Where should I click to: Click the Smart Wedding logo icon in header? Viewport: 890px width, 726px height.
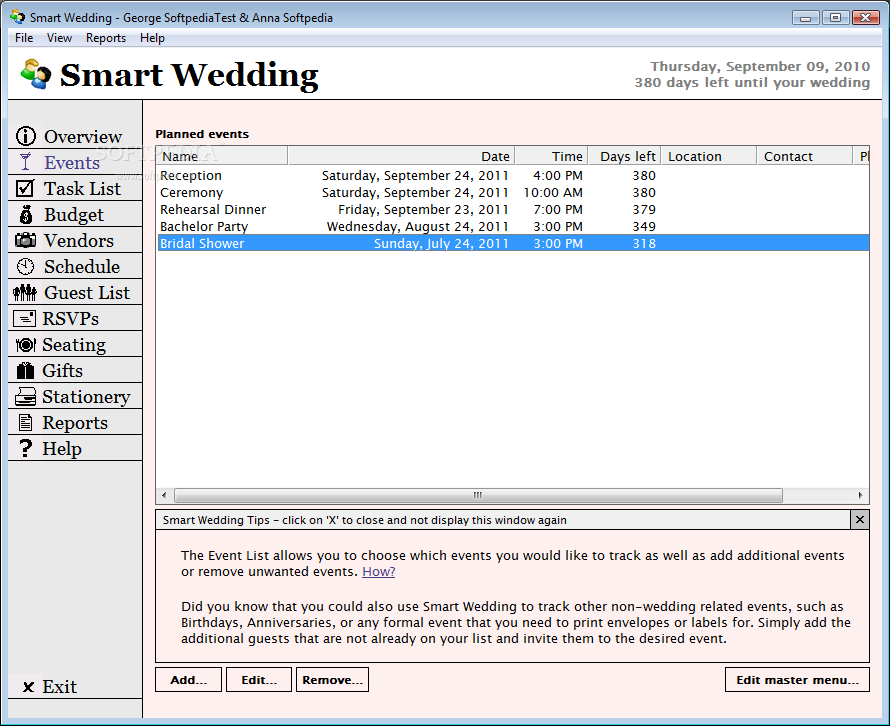coord(35,74)
